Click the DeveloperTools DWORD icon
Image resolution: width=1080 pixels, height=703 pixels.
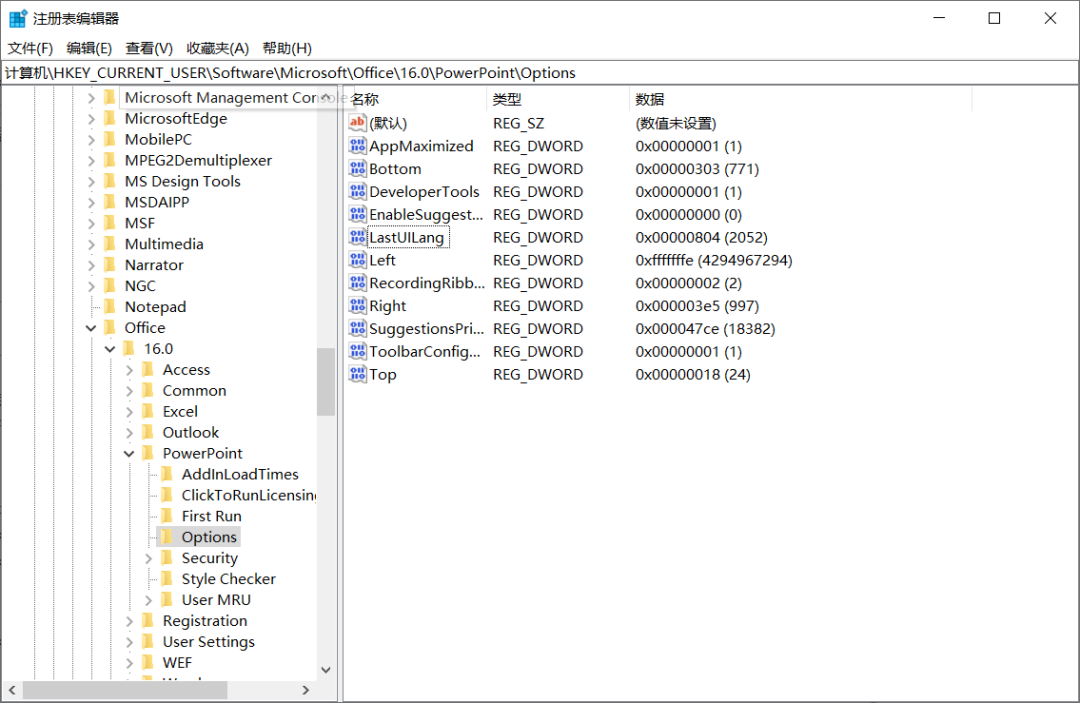click(x=357, y=191)
